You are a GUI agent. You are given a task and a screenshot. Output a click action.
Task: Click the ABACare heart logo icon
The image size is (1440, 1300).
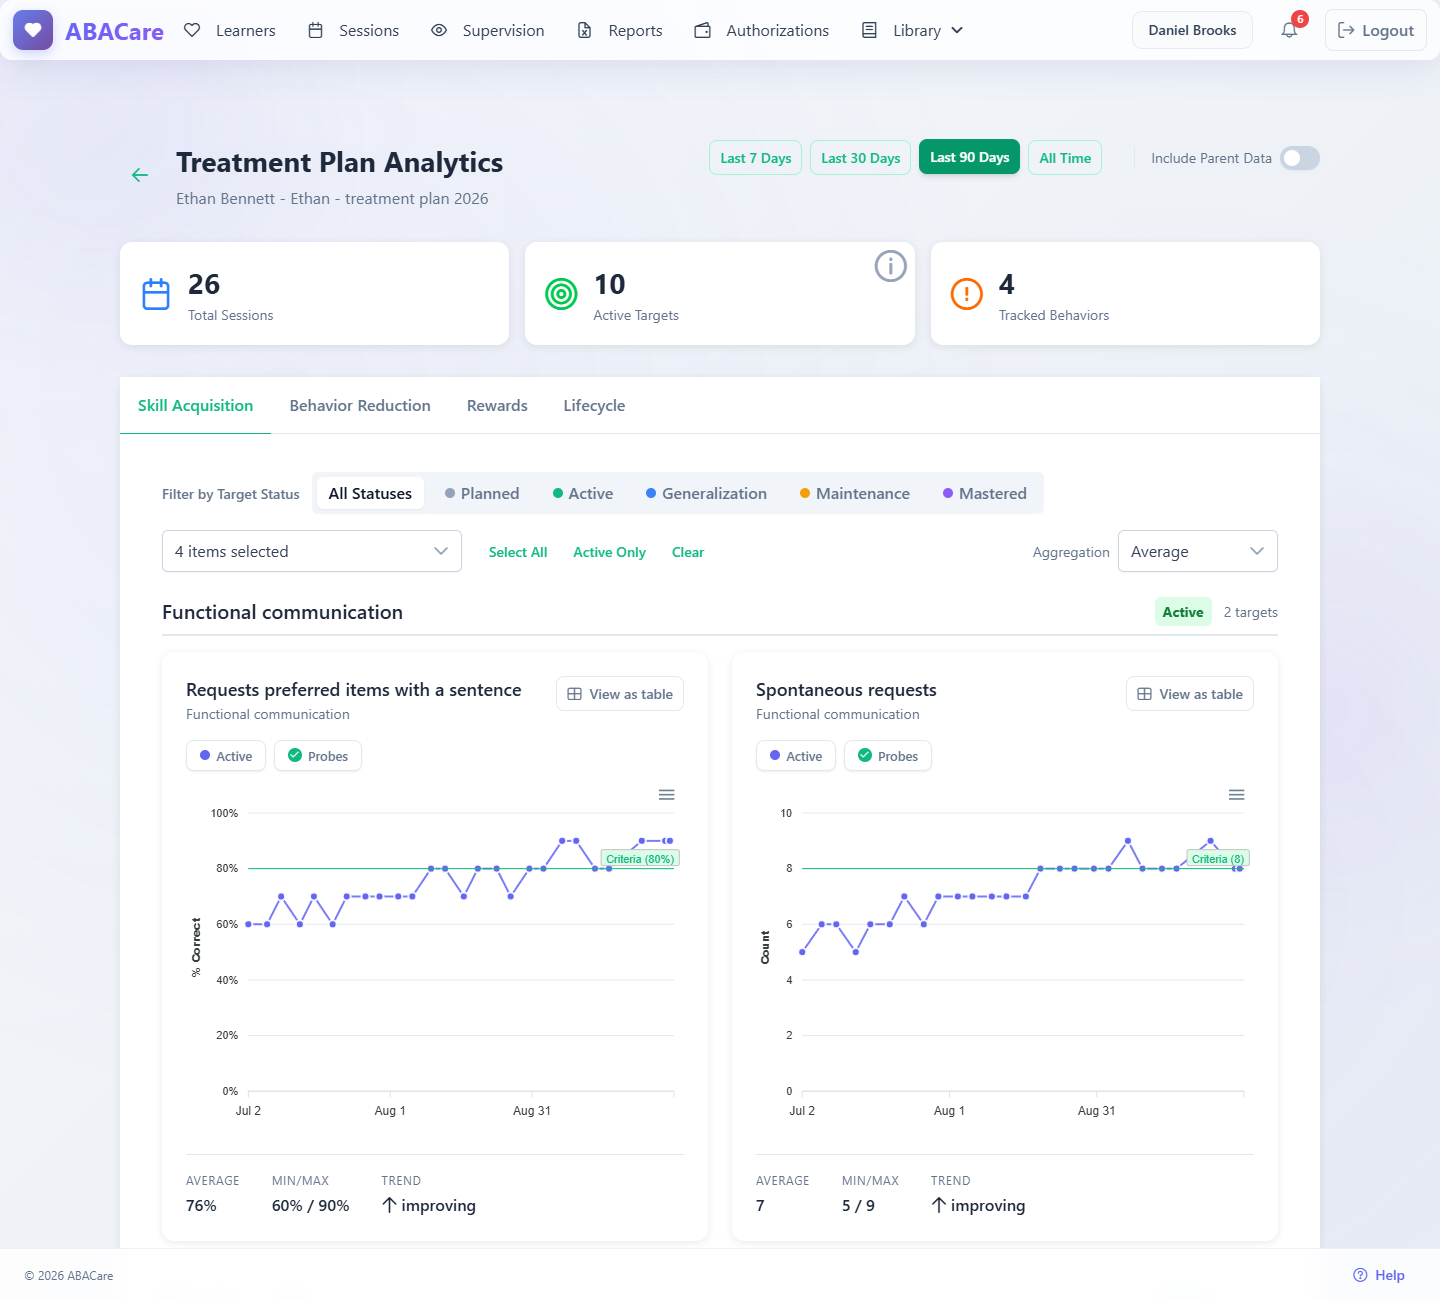click(33, 30)
